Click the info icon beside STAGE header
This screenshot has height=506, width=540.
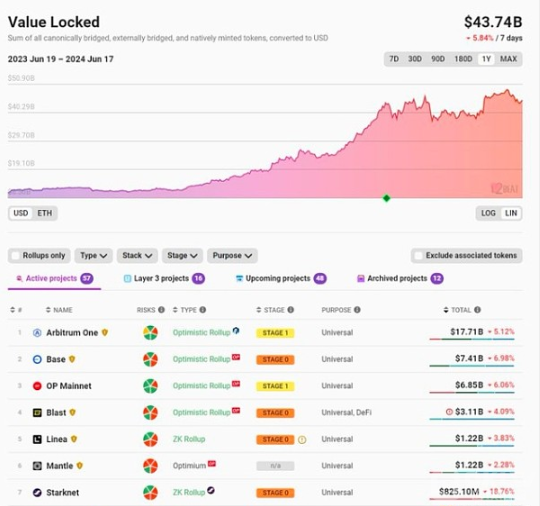(x=291, y=310)
